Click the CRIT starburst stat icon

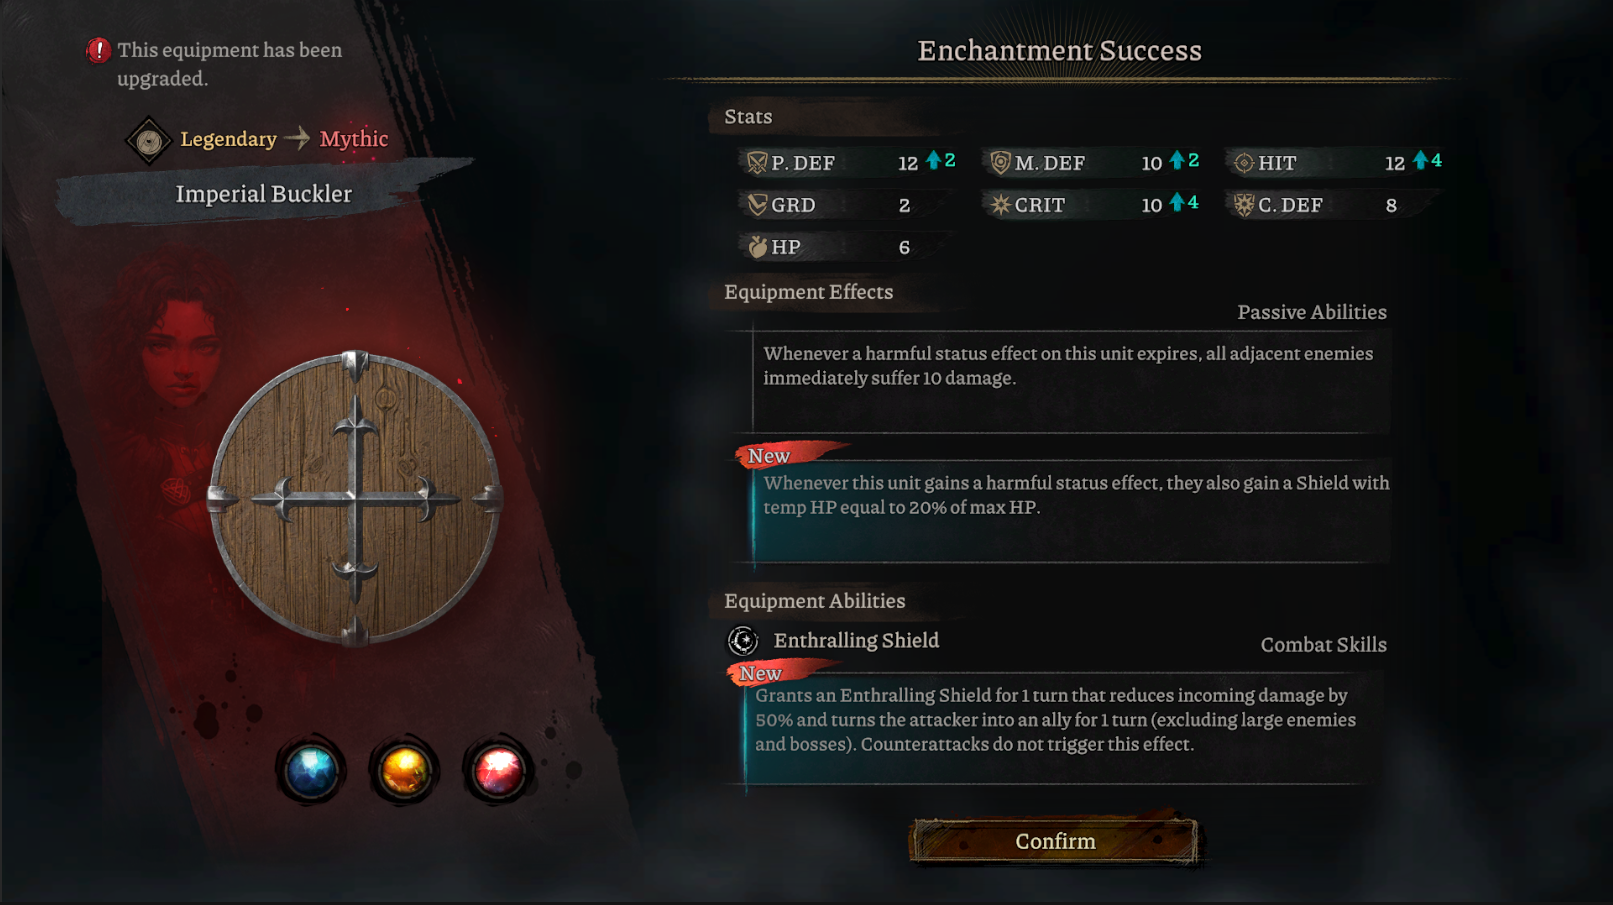tap(1000, 204)
